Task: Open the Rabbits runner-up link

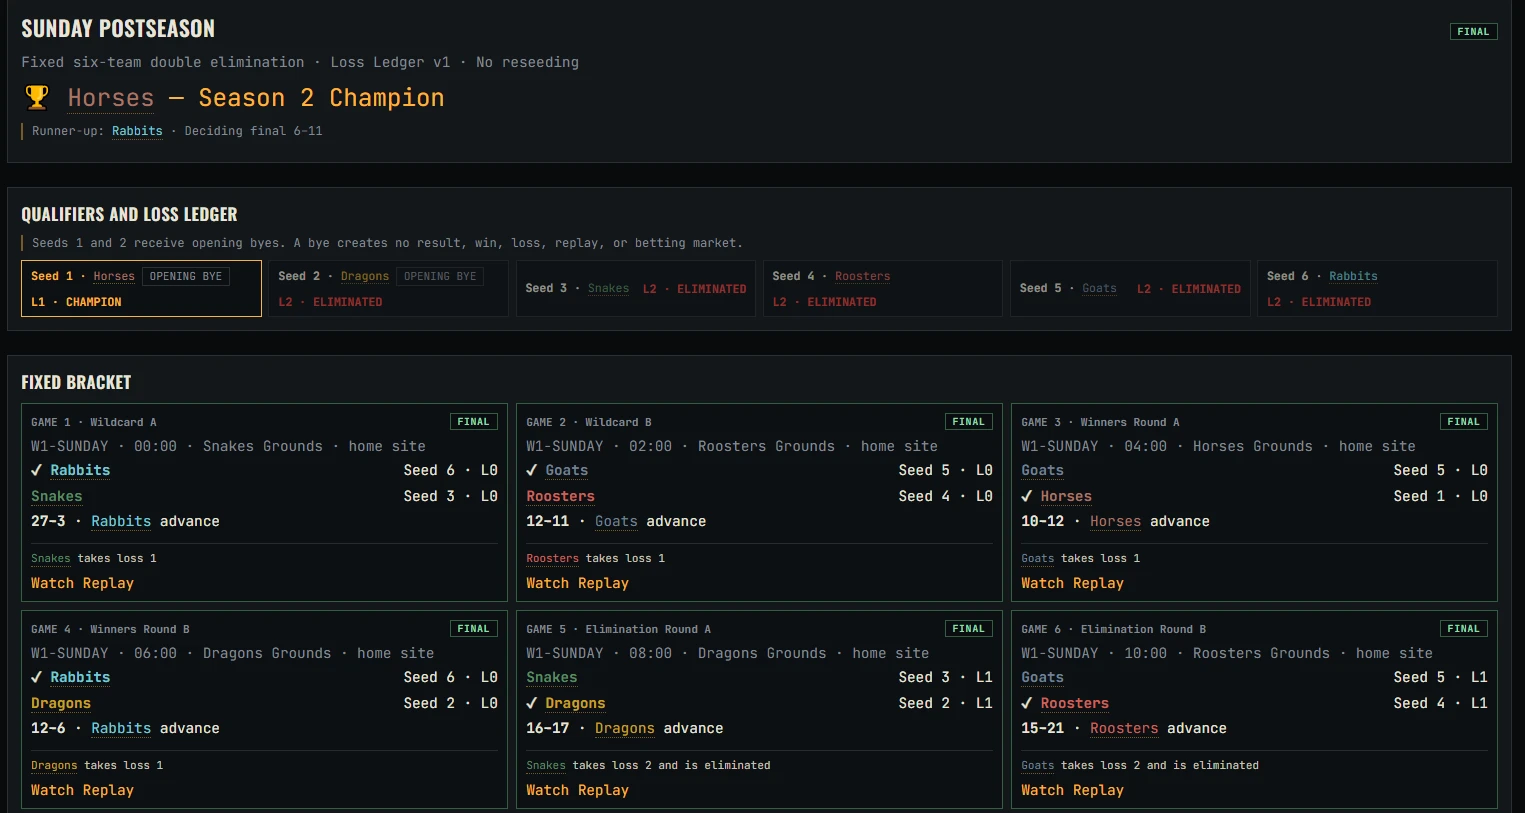Action: pyautogui.click(x=137, y=131)
